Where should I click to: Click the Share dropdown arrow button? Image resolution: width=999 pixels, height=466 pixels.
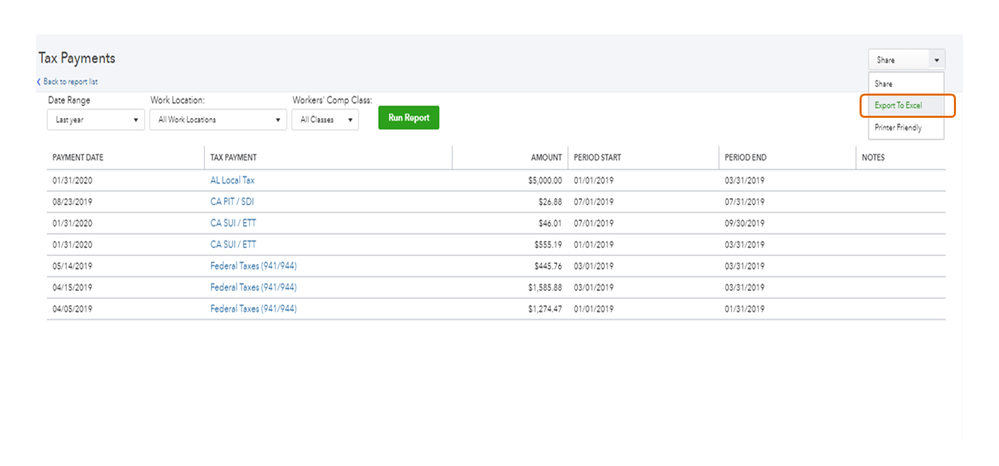[936, 60]
